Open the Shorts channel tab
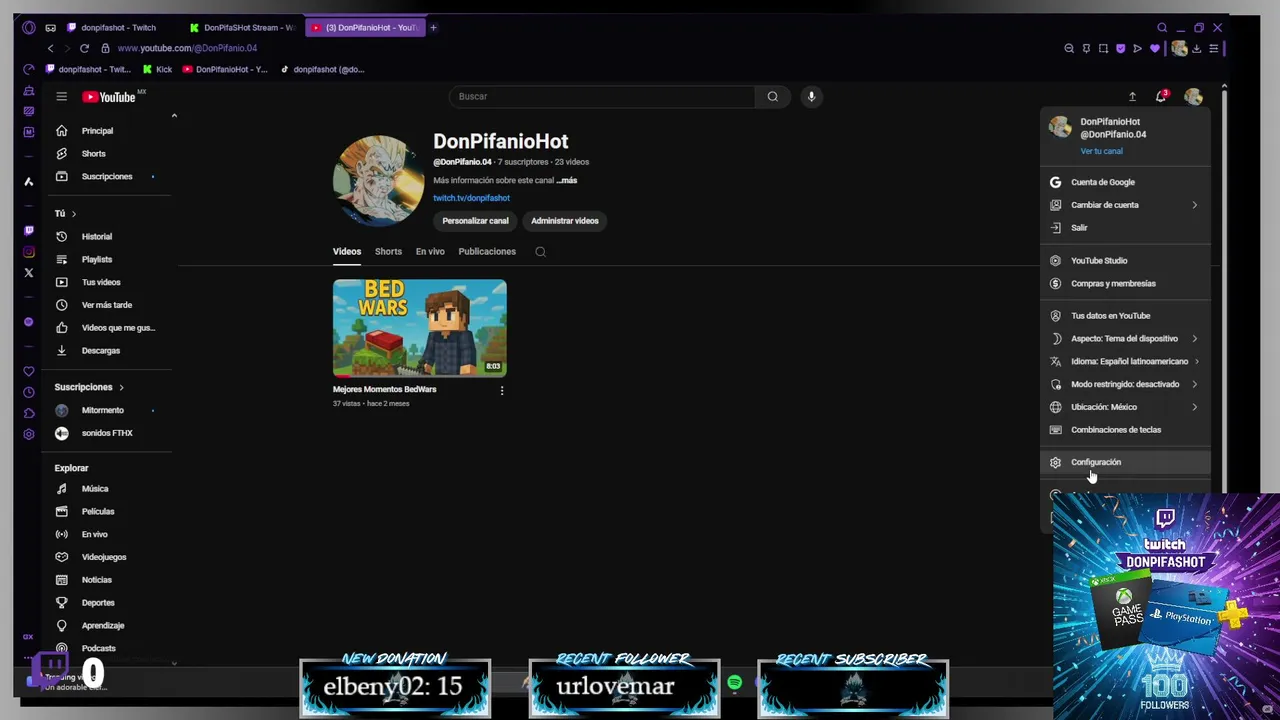This screenshot has width=1280, height=720. point(388,251)
